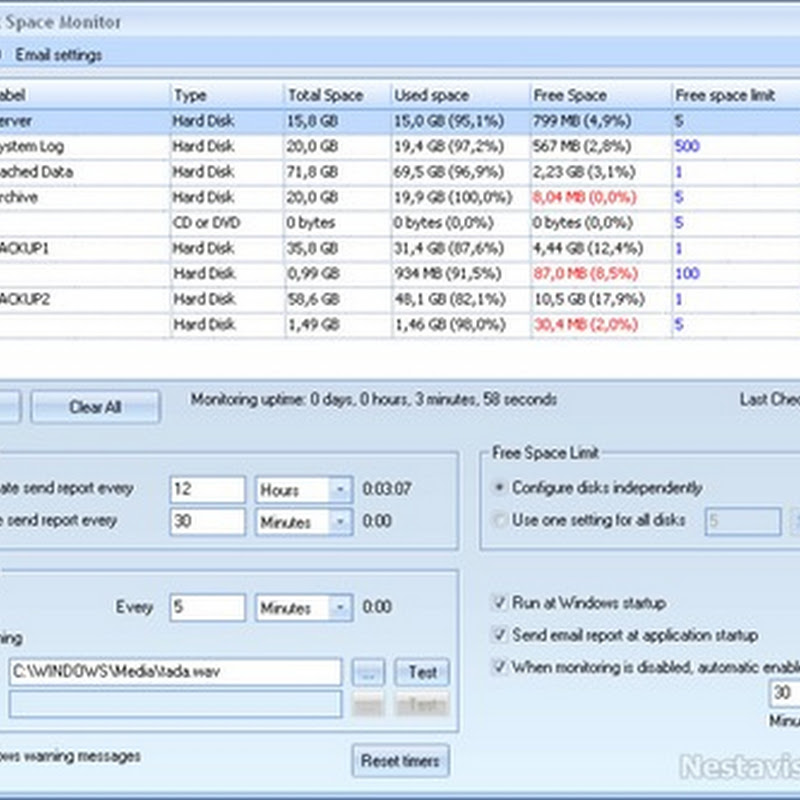Click the sound file path field
This screenshot has height=800, width=800.
[175, 672]
